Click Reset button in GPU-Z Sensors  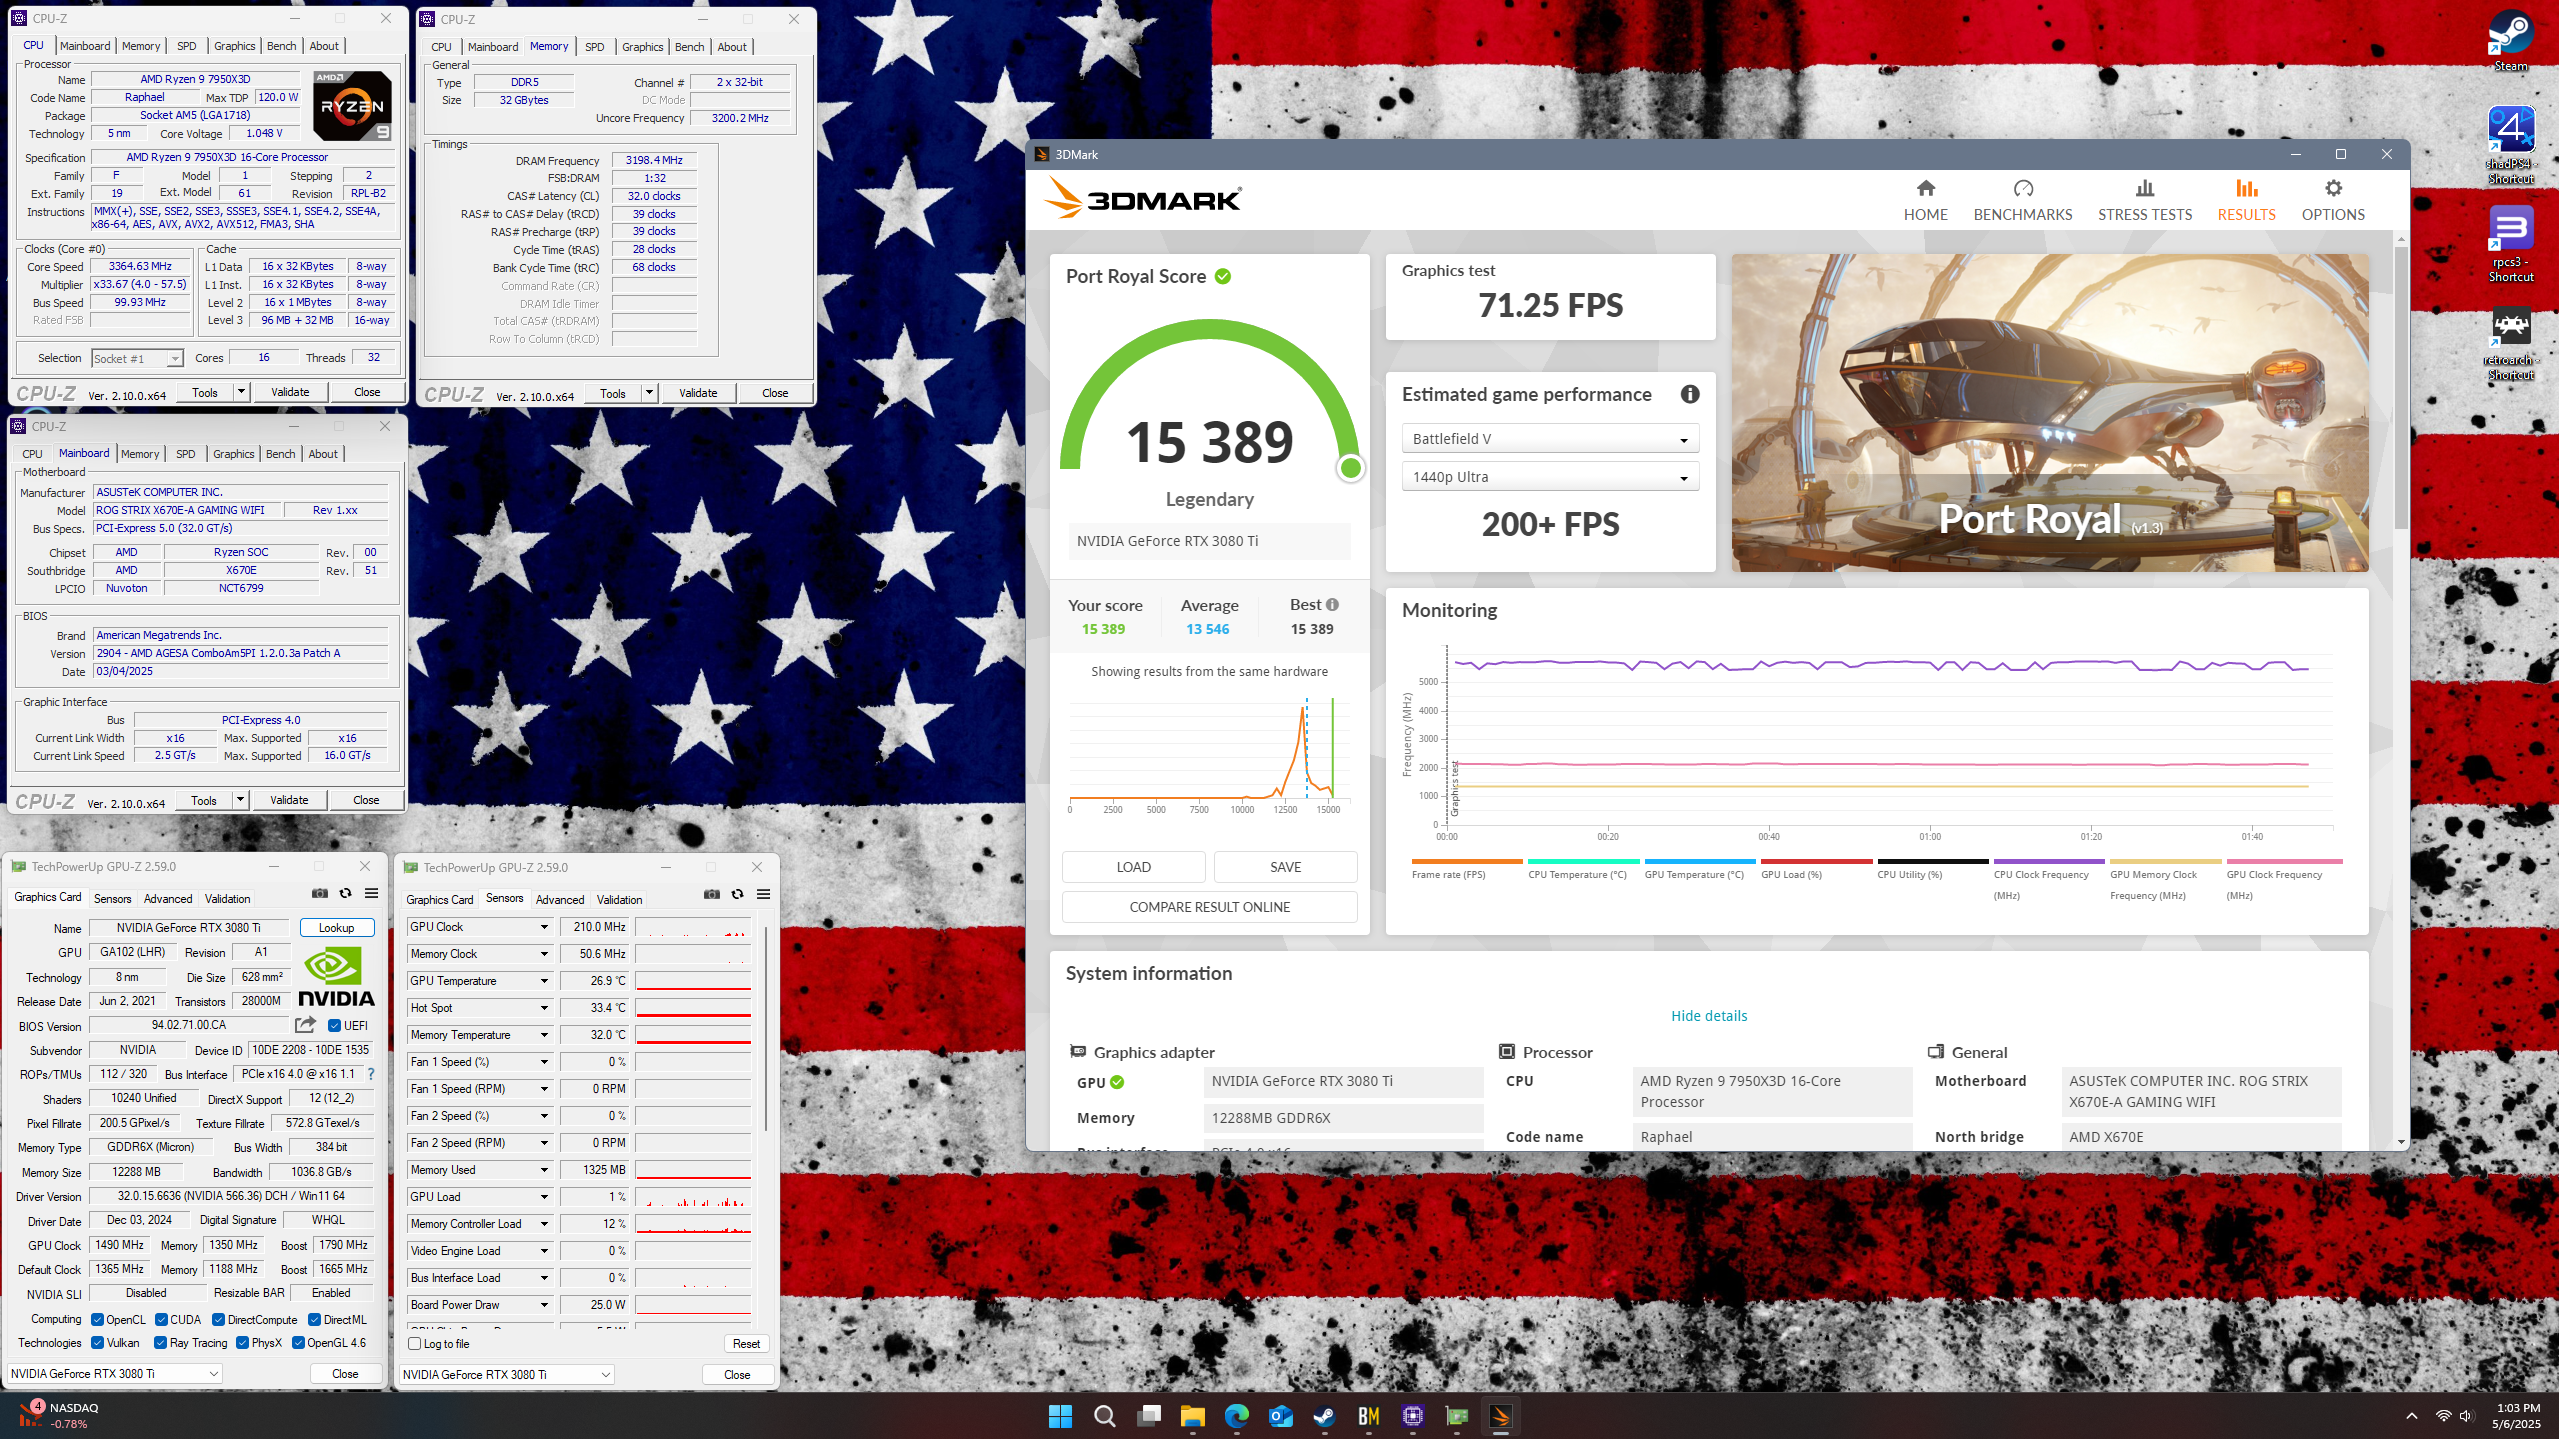pos(746,1344)
